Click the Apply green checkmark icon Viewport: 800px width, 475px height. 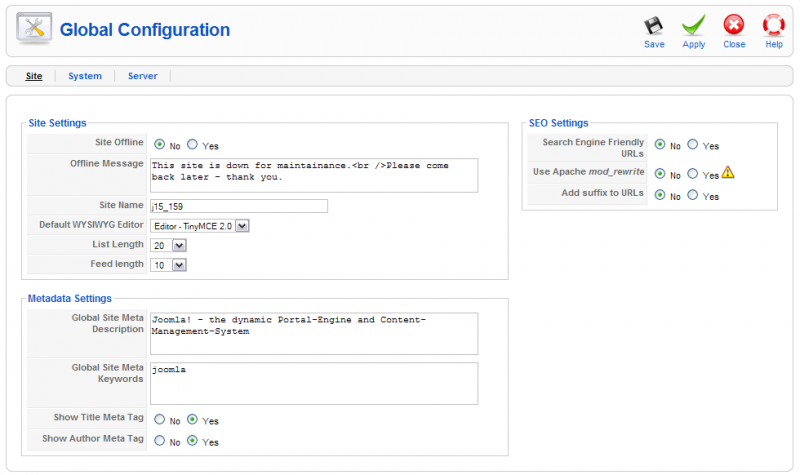[693, 25]
